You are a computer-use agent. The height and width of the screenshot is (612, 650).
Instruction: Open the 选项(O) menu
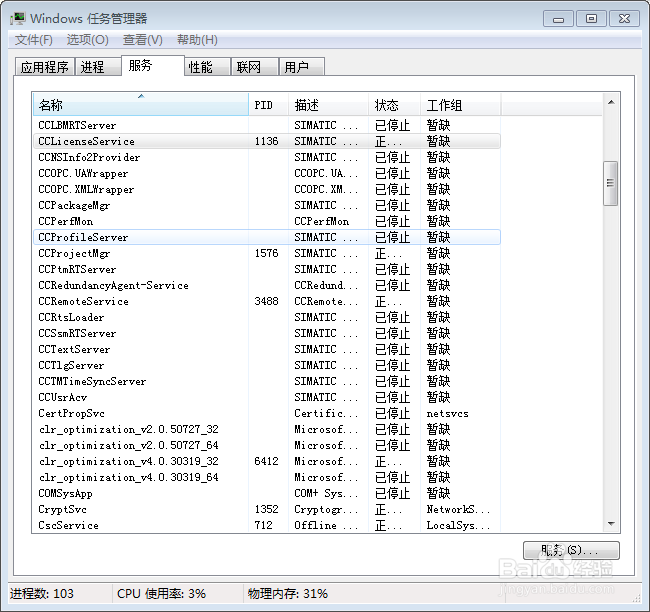pyautogui.click(x=87, y=40)
